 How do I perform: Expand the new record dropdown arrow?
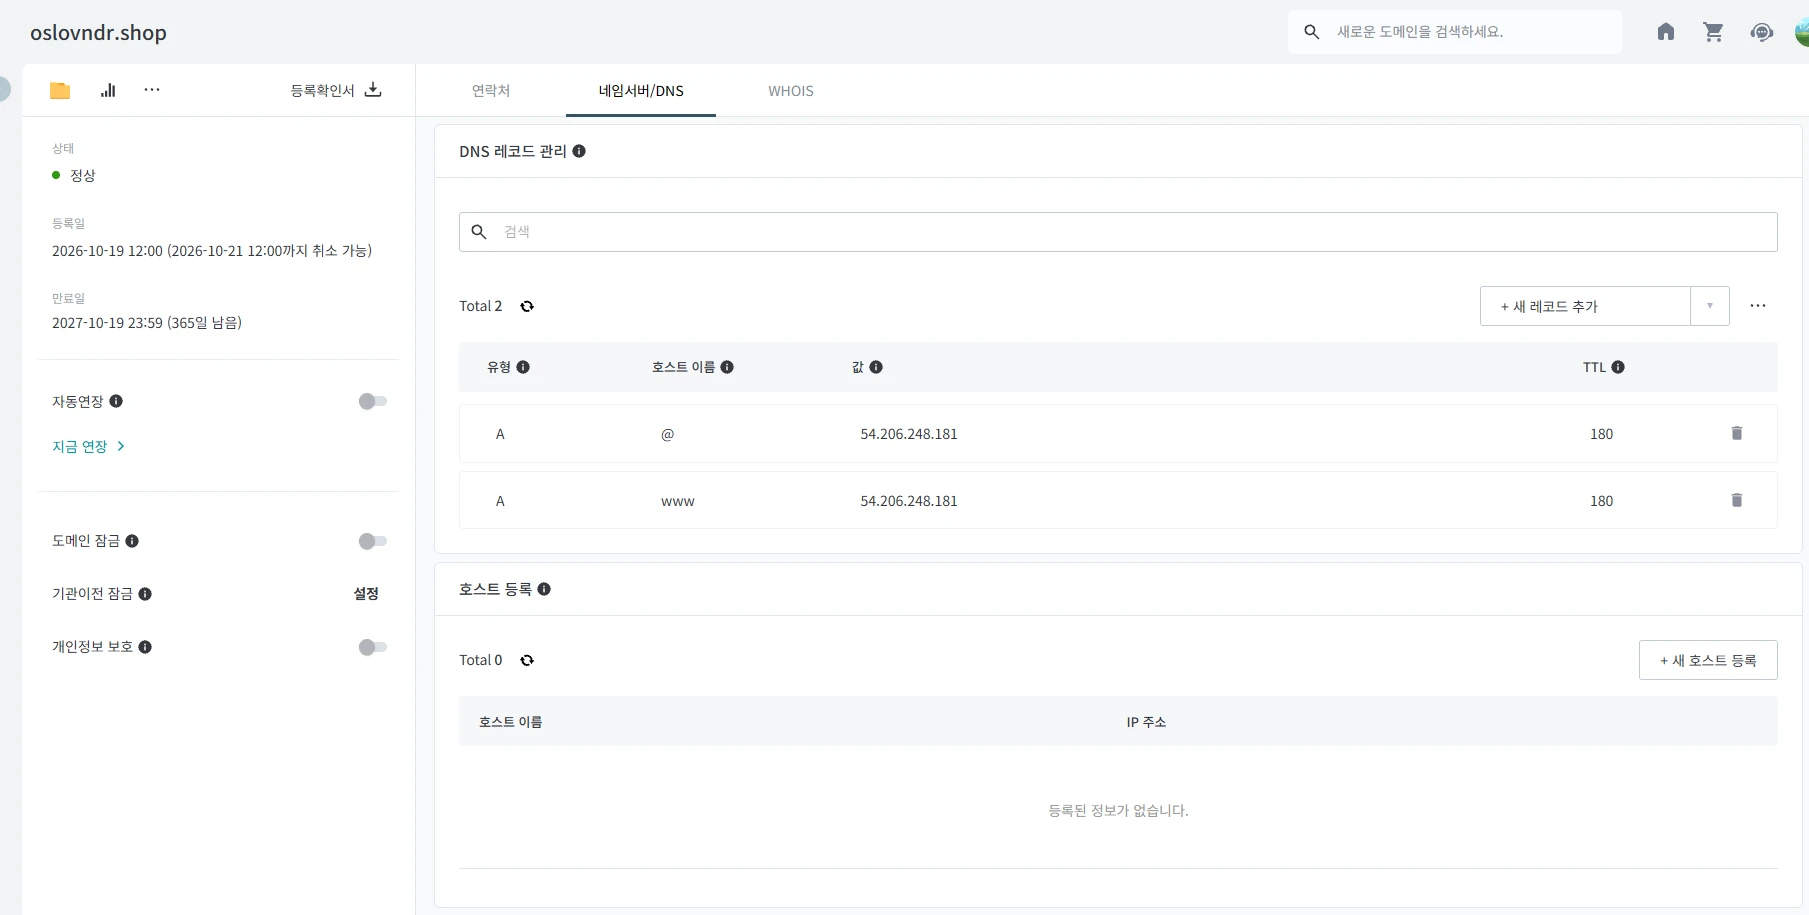click(x=1710, y=306)
